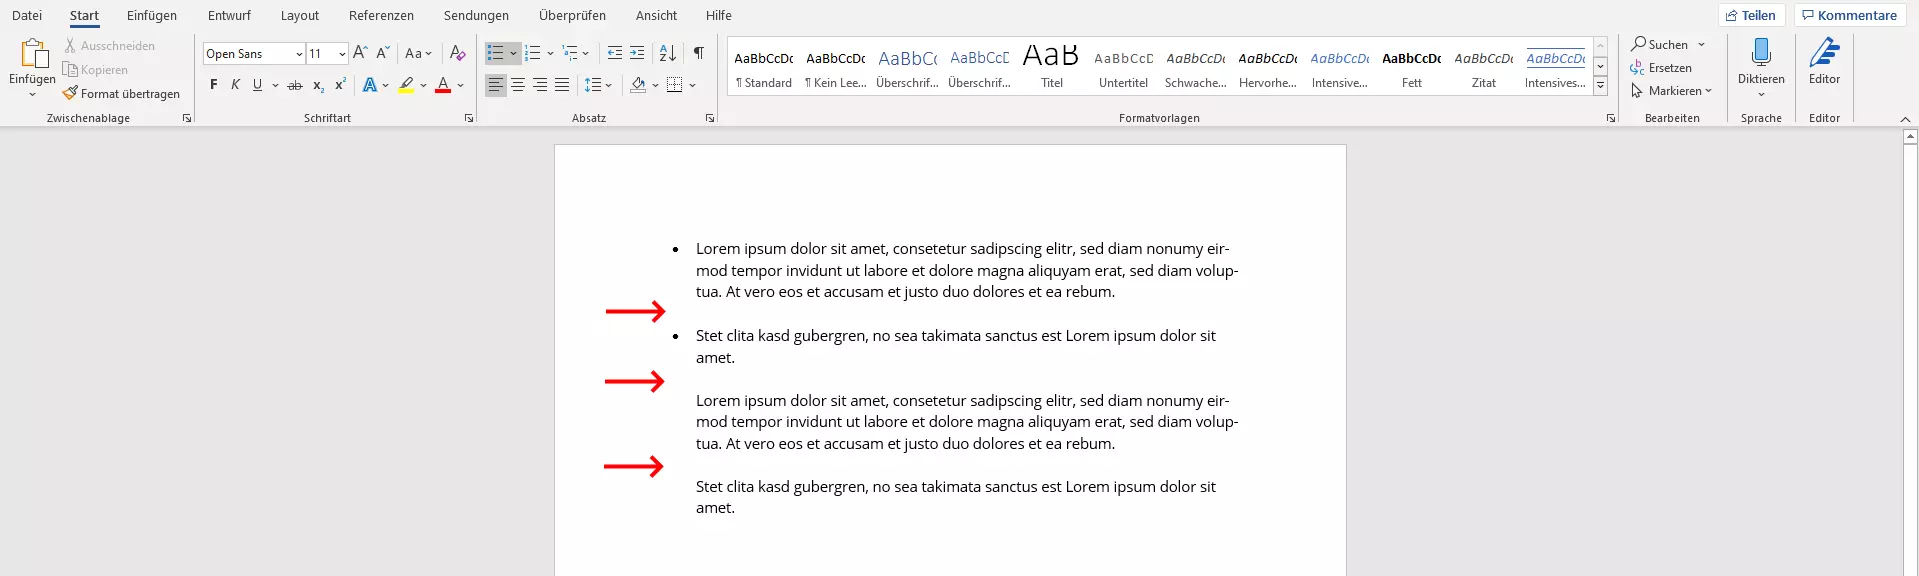Justify text alignment
The height and width of the screenshot is (576, 1919).
coord(562,85)
